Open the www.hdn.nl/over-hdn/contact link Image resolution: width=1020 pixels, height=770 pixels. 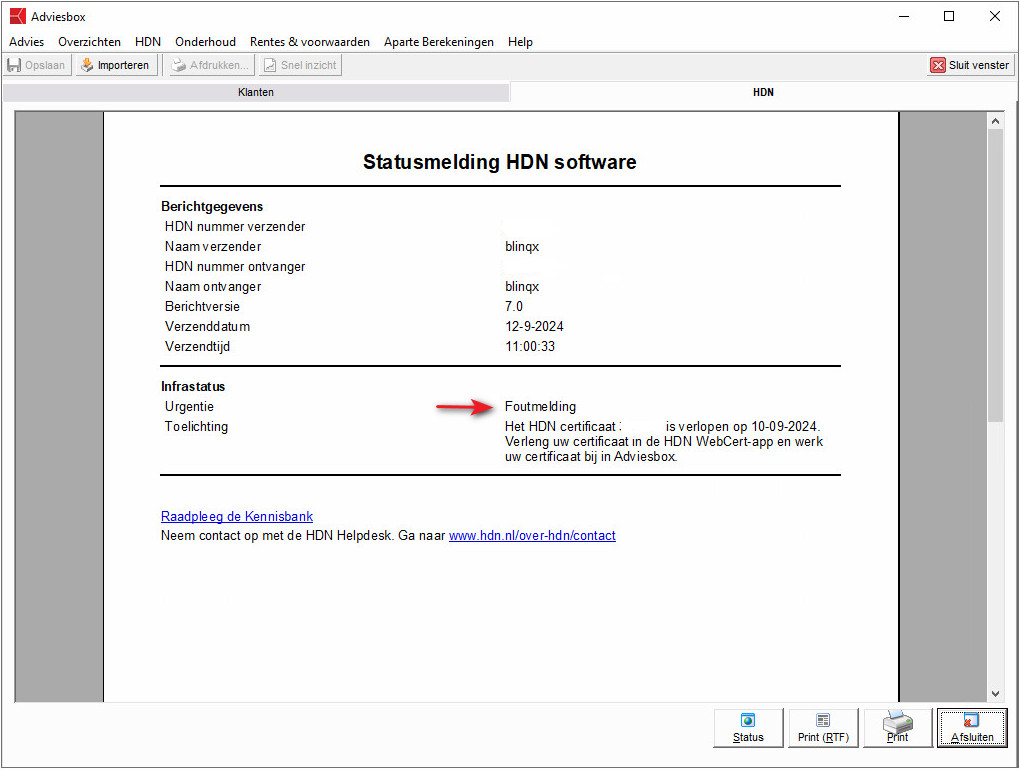(x=532, y=535)
